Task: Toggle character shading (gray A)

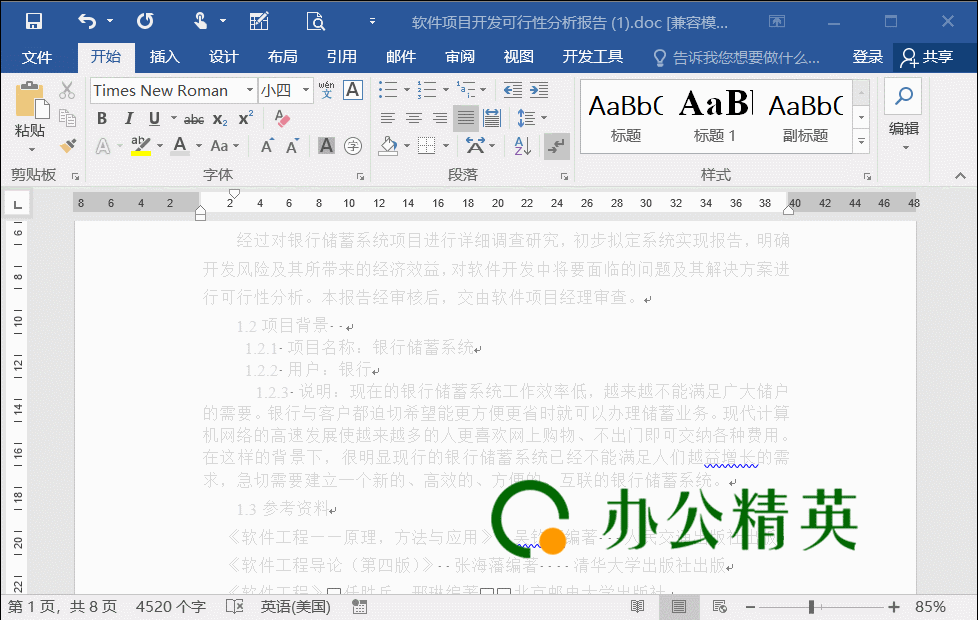Action: 326,147
